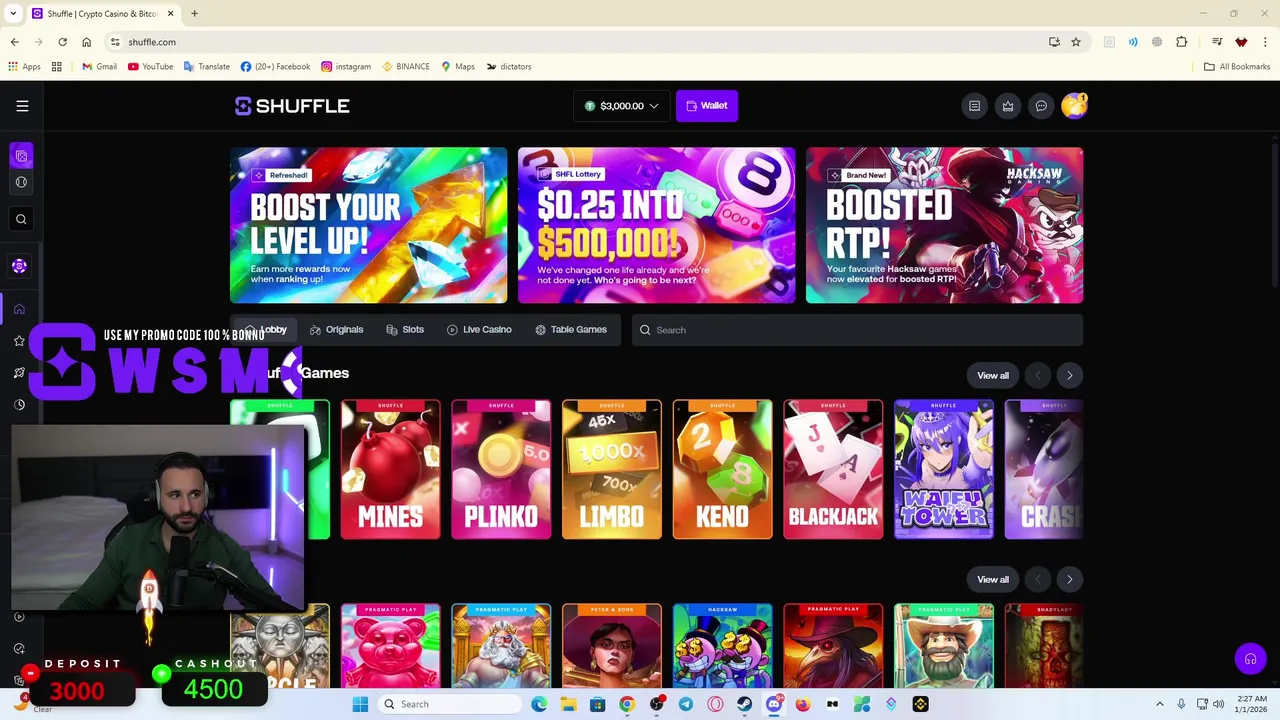Open the Zeus Pragmatic Play slot thumbnail
1280x720 pixels.
[x=501, y=647]
